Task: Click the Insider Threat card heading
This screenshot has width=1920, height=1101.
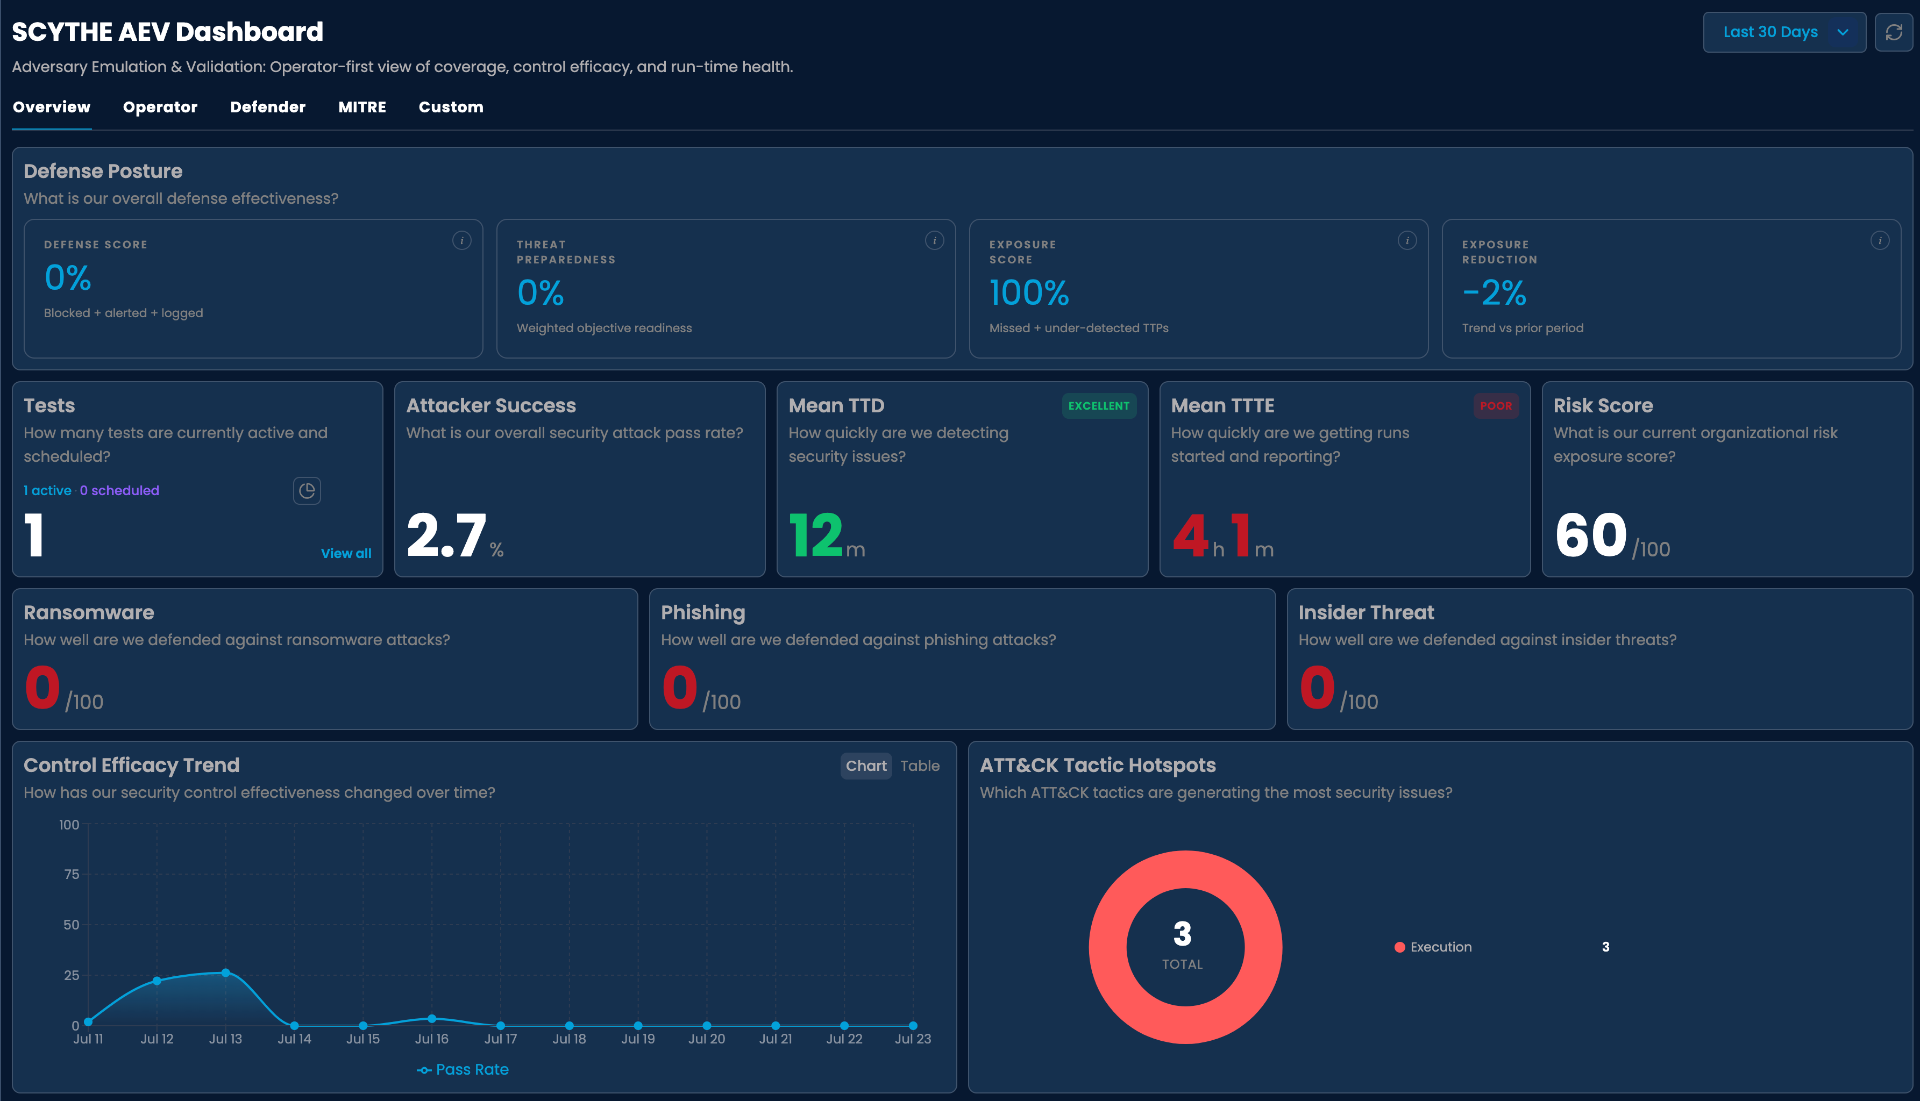Action: [1366, 612]
